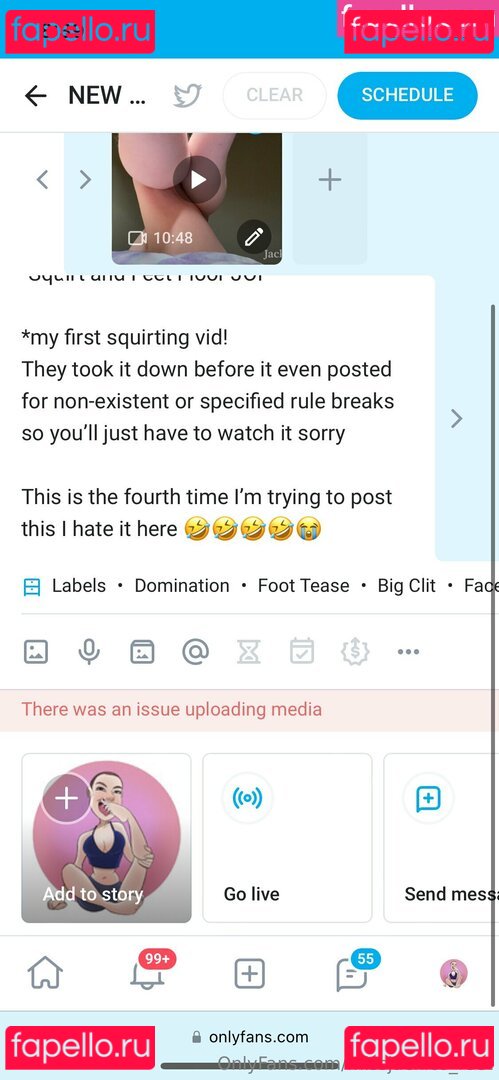Viewport: 499px width, 1080px height.
Task: Open messages icon with 55 badge
Action: pyautogui.click(x=352, y=973)
